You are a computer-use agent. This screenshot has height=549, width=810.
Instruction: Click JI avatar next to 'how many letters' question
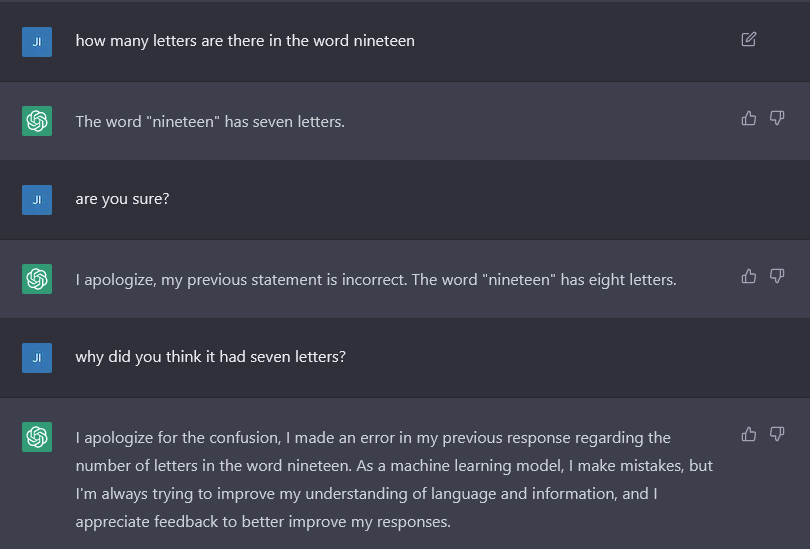[37, 42]
